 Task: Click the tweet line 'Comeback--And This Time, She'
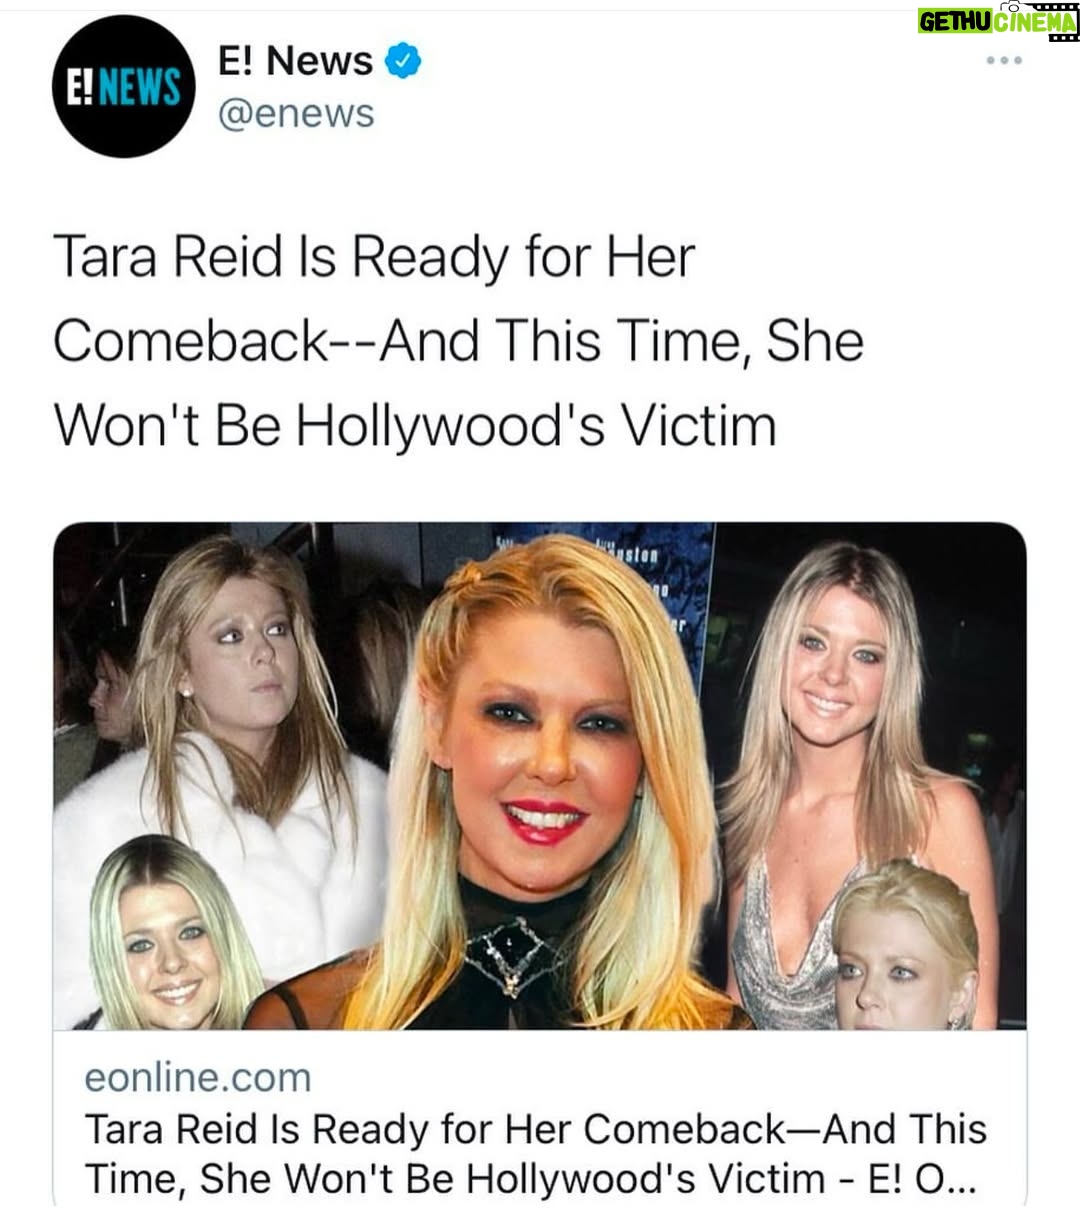[458, 341]
